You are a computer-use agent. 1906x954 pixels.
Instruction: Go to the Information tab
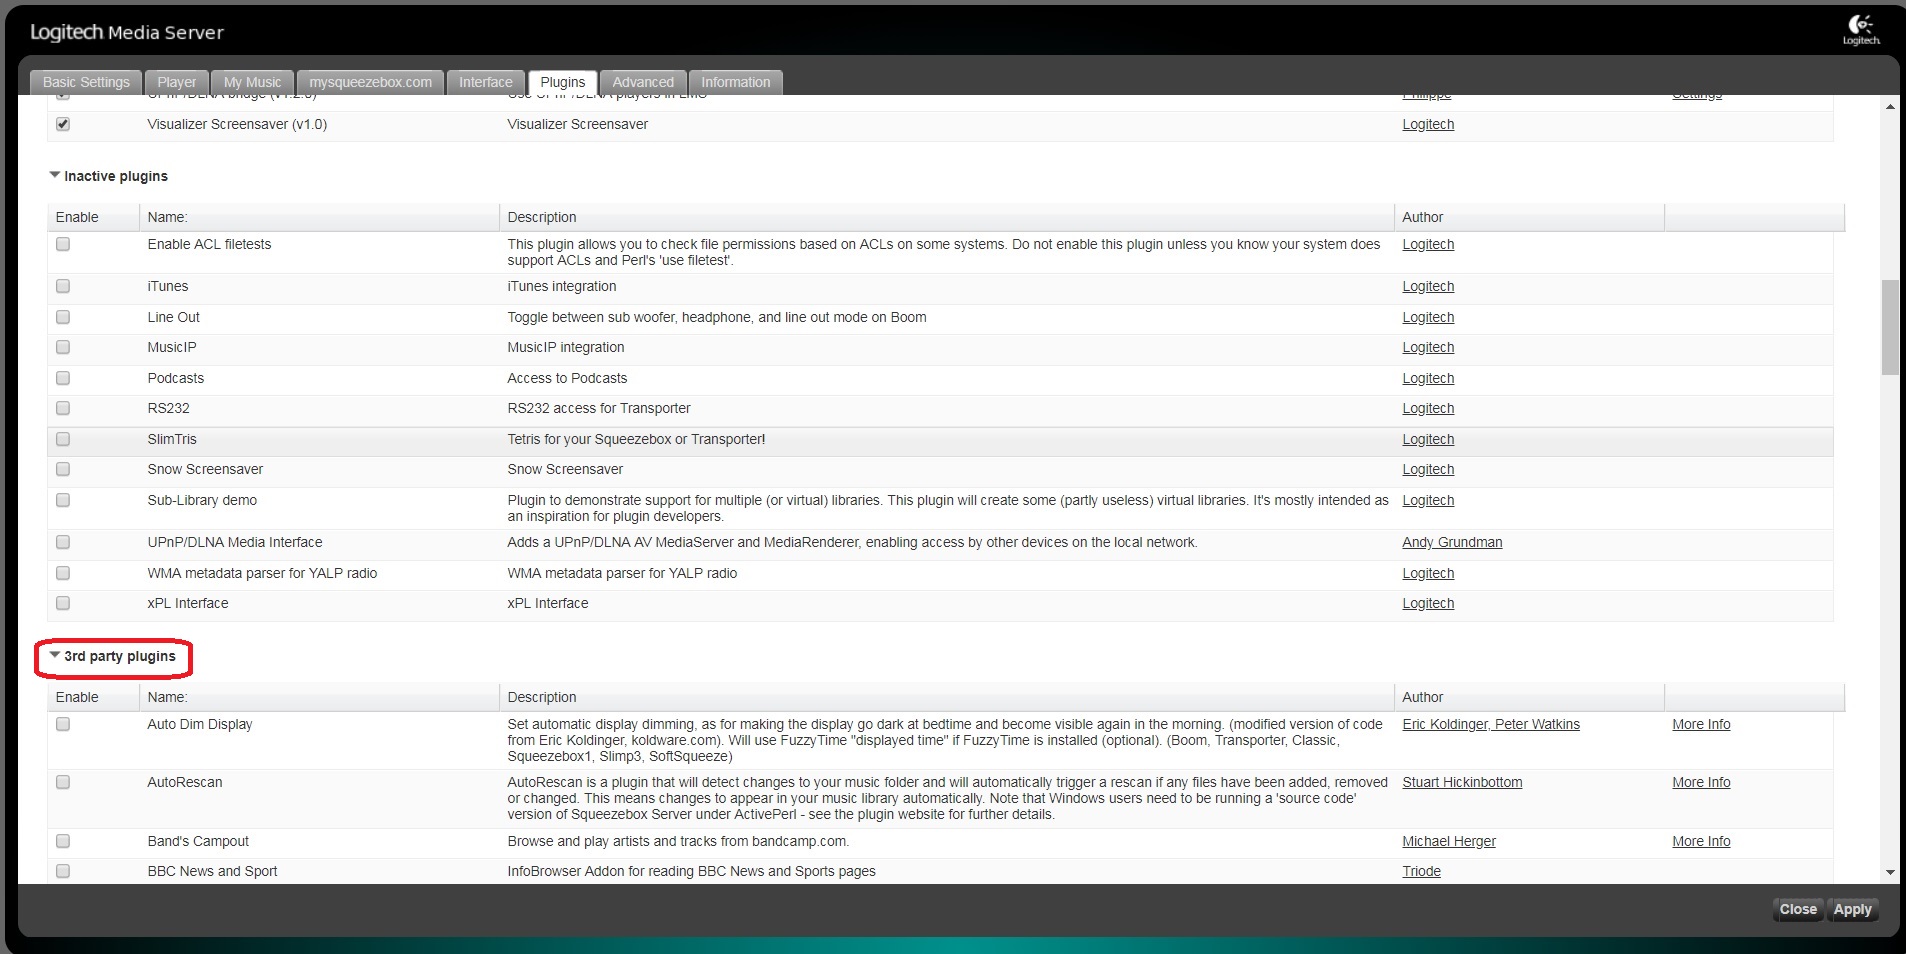pos(736,82)
